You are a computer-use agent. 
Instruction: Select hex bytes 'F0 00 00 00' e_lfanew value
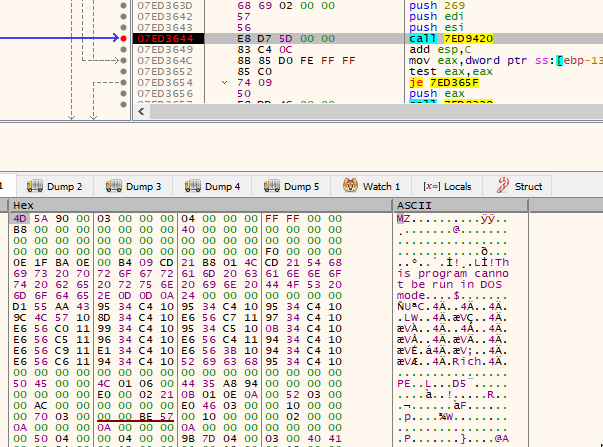303,252
